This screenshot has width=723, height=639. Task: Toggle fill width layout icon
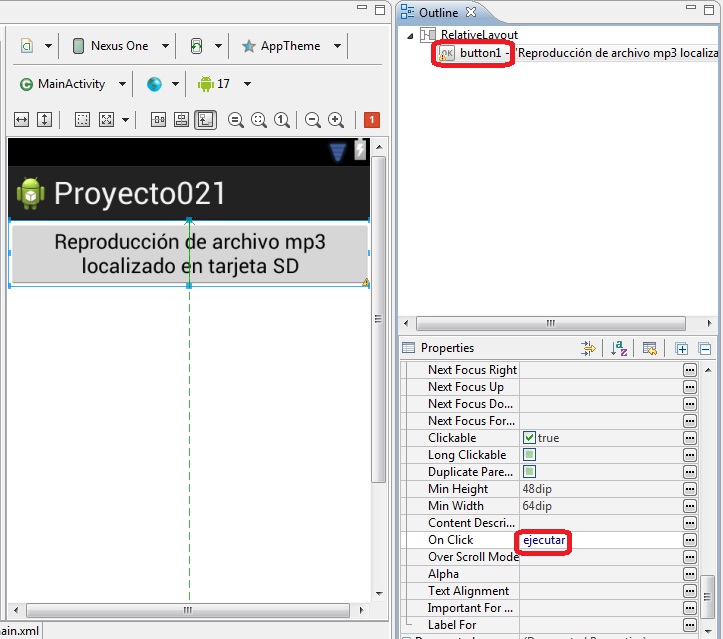click(21, 120)
